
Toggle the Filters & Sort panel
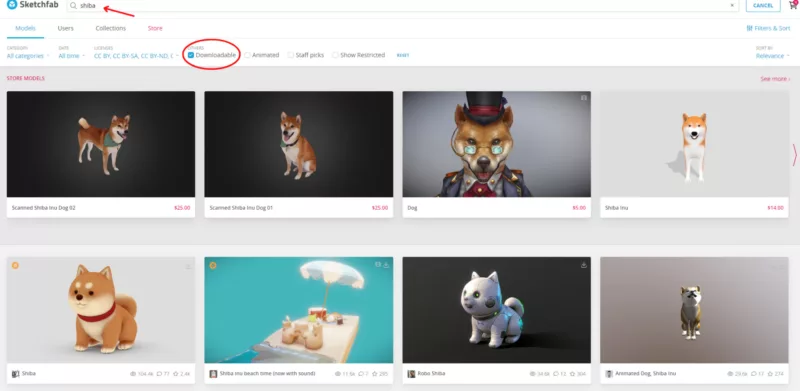(768, 29)
